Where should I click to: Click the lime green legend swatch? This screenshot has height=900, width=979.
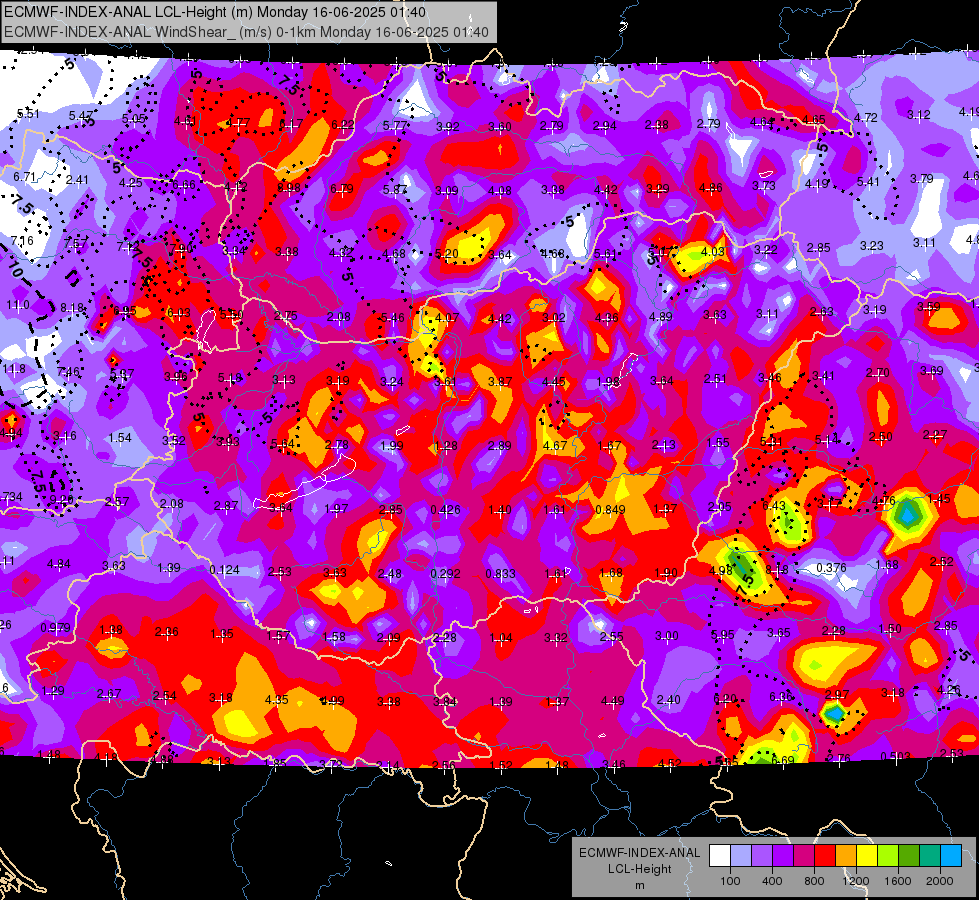point(888,856)
